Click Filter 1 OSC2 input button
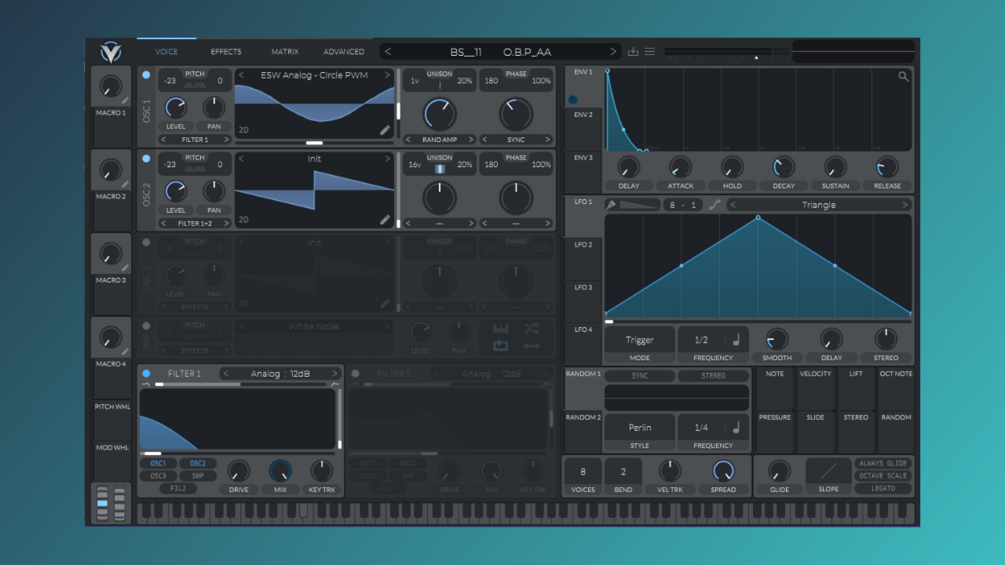 pos(197,463)
